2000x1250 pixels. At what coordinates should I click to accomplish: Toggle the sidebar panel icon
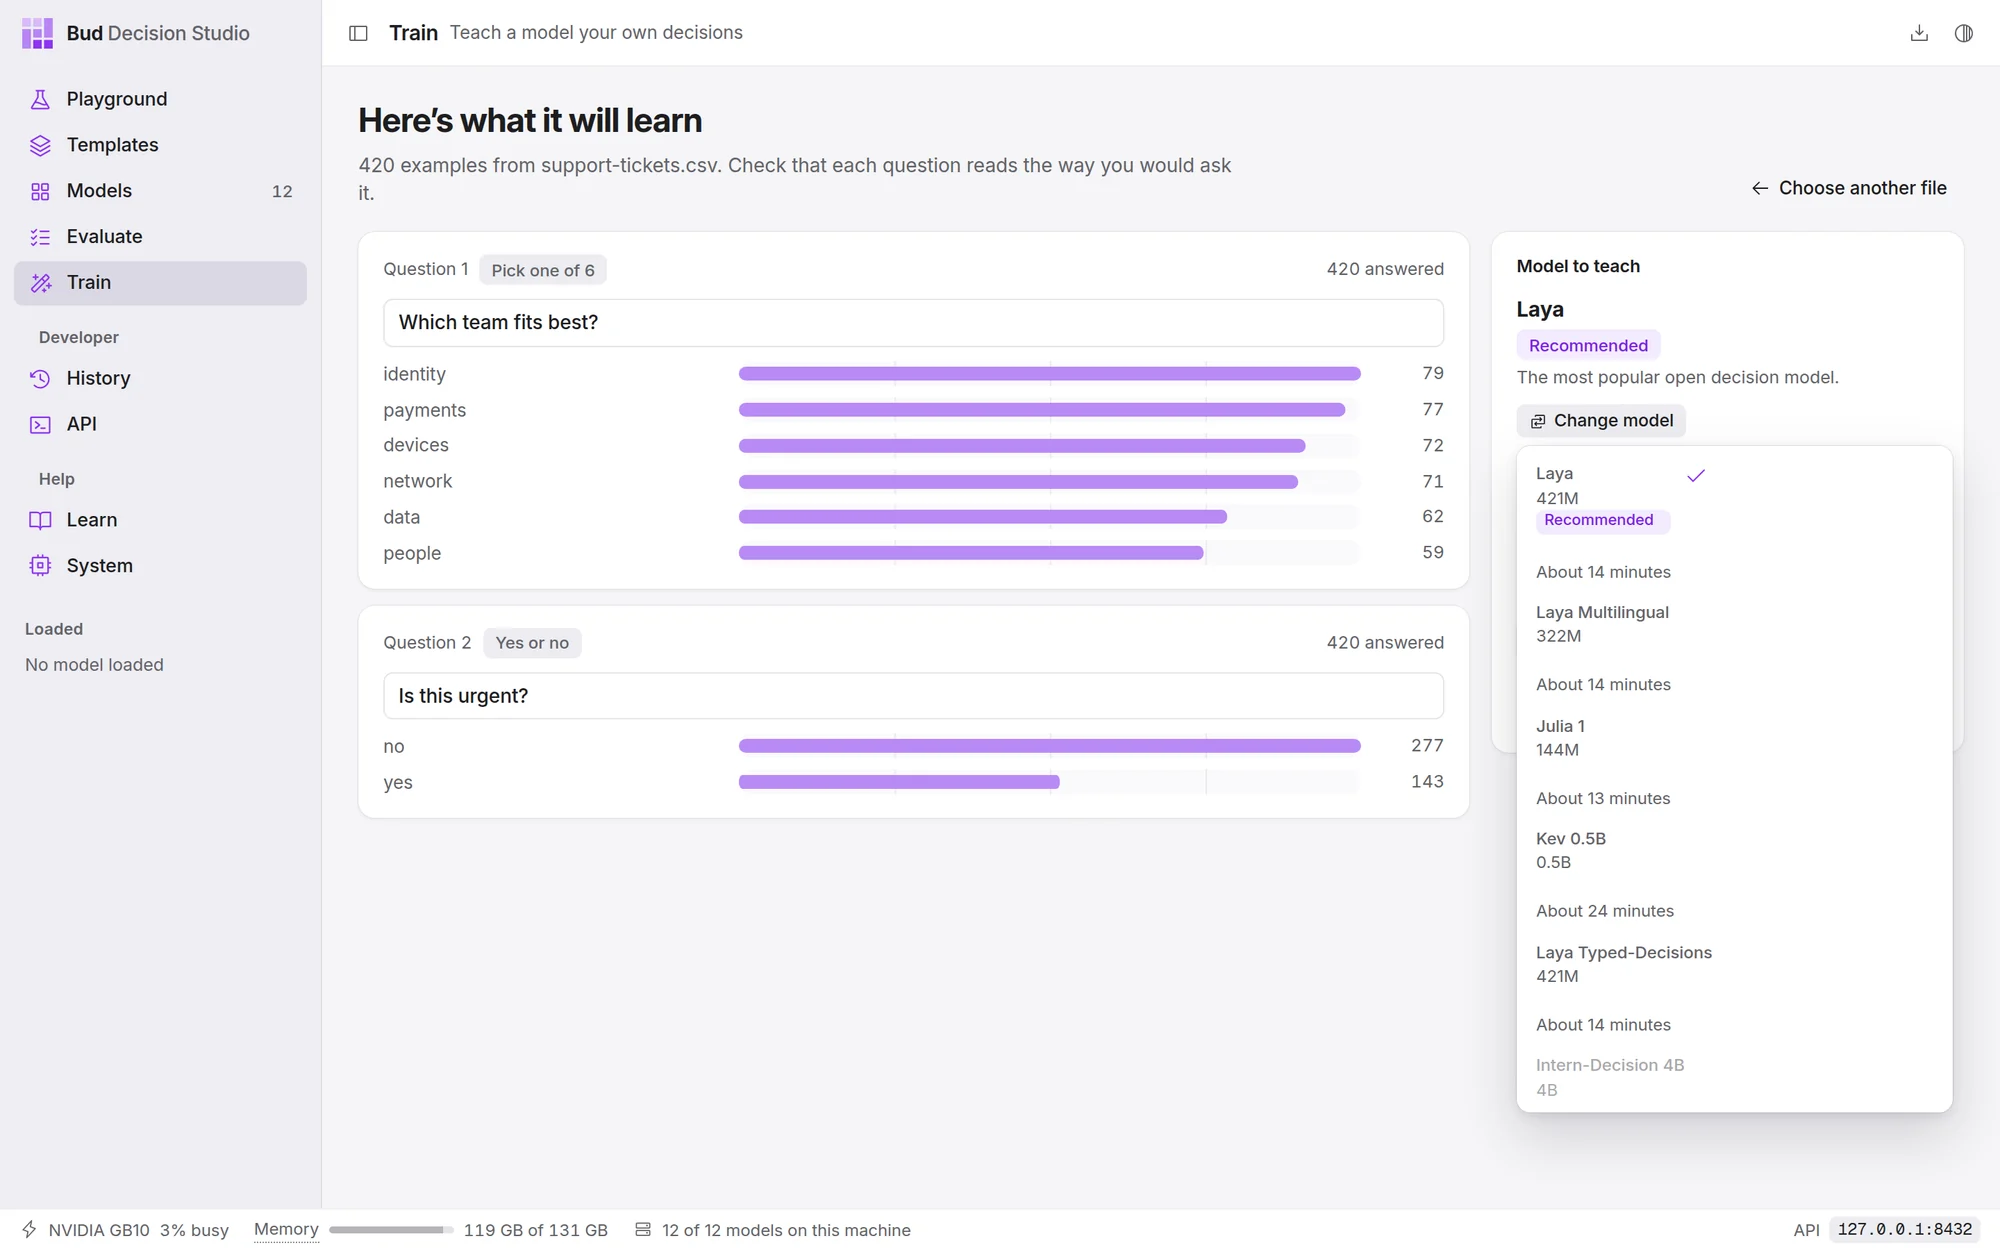pos(358,33)
